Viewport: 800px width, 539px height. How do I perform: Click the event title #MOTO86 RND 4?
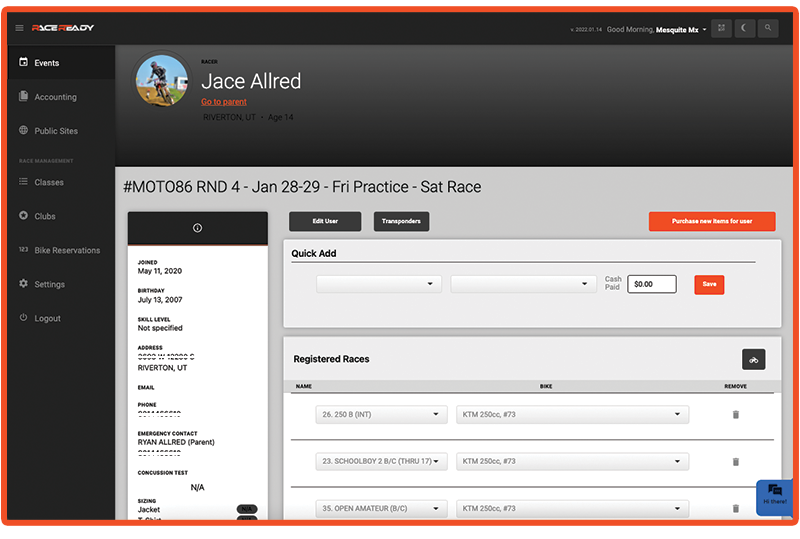tap(302, 187)
